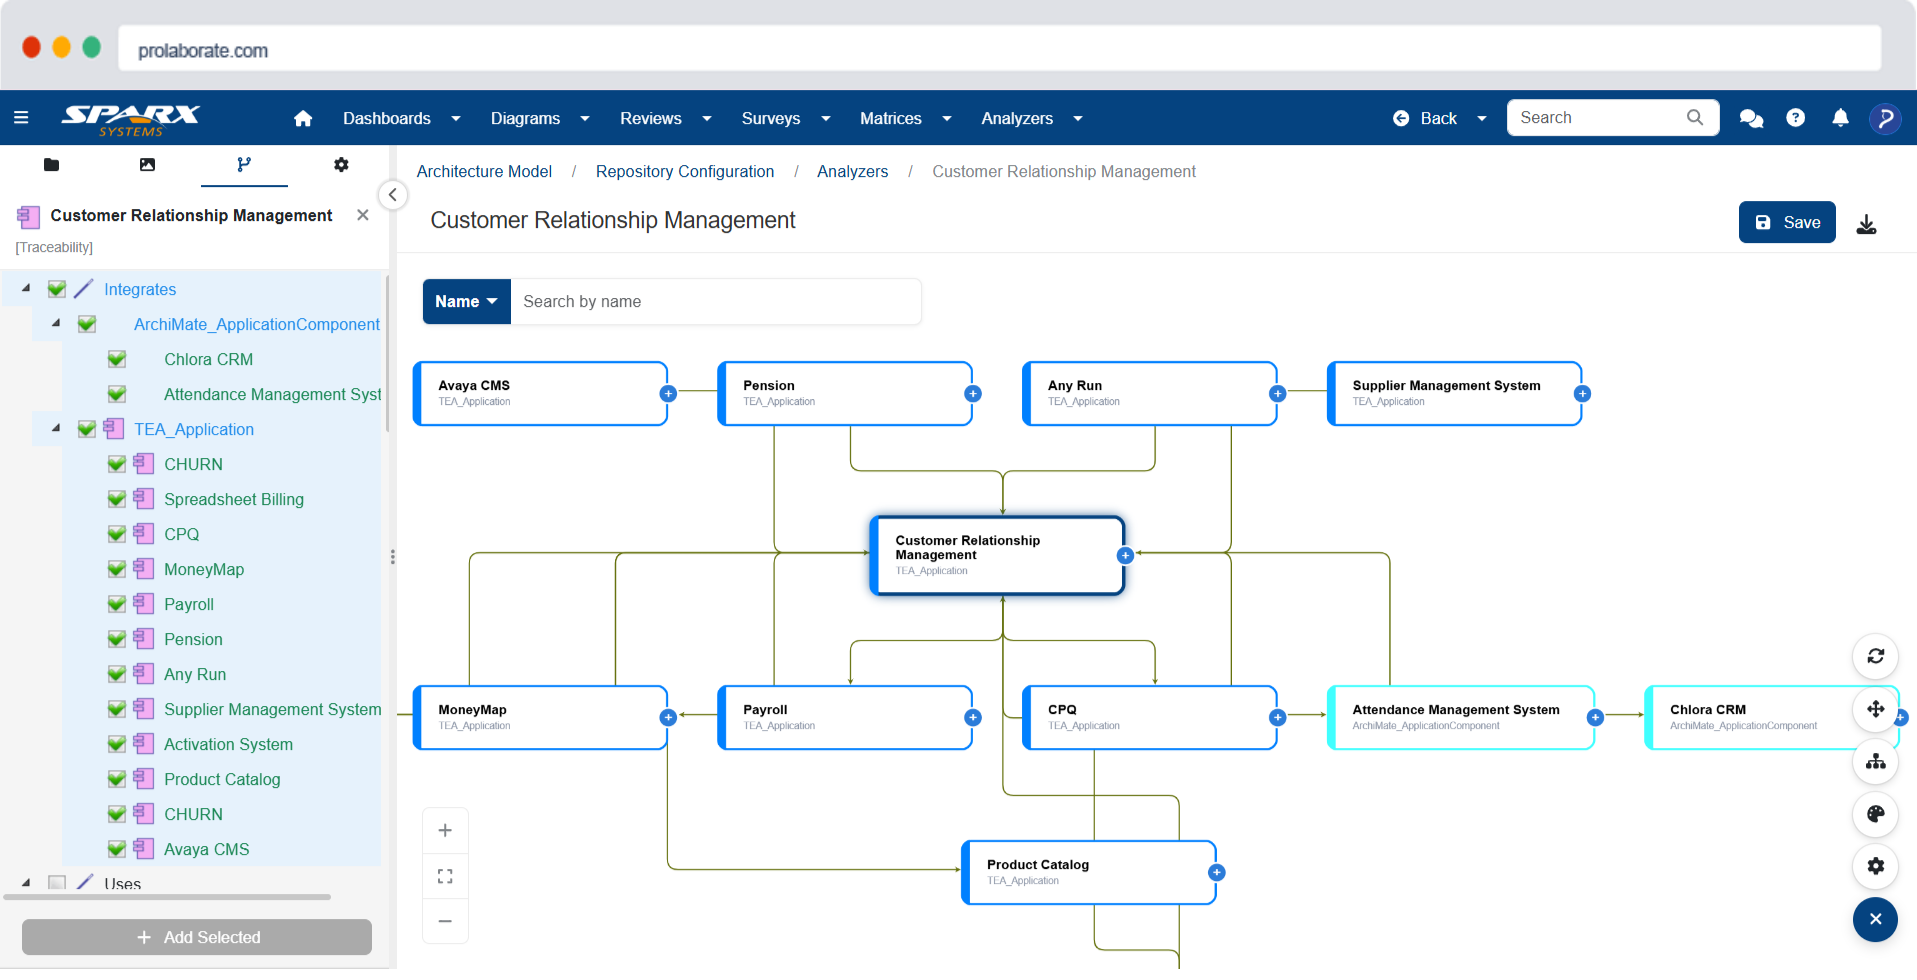Open the Name filter dropdown

466,302
